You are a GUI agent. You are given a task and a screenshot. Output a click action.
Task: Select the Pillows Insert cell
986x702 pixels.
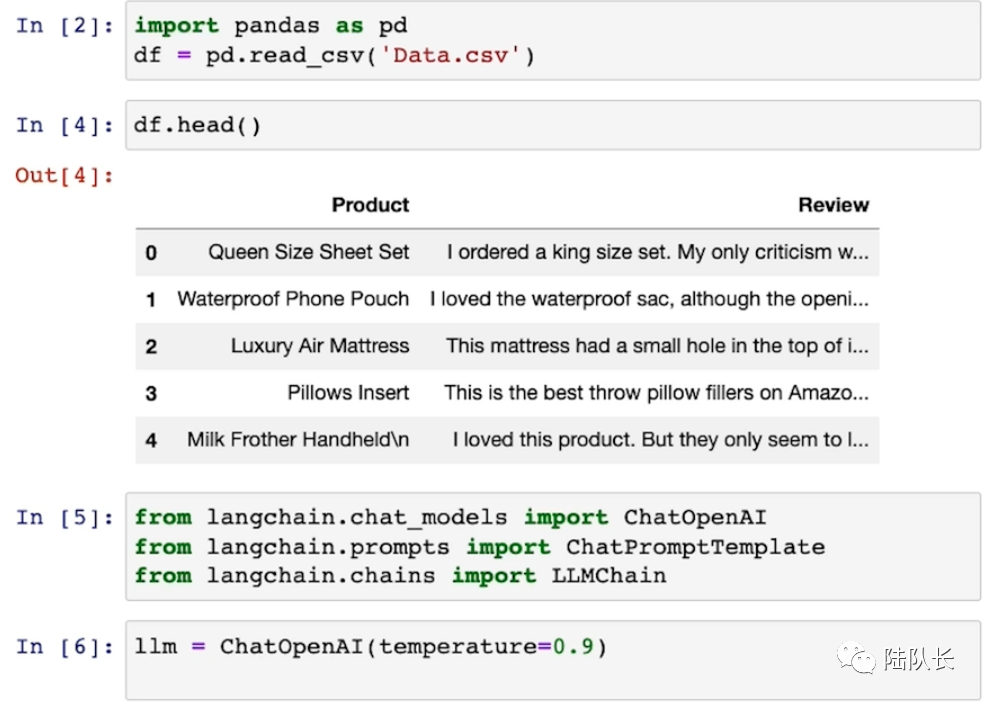[348, 393]
